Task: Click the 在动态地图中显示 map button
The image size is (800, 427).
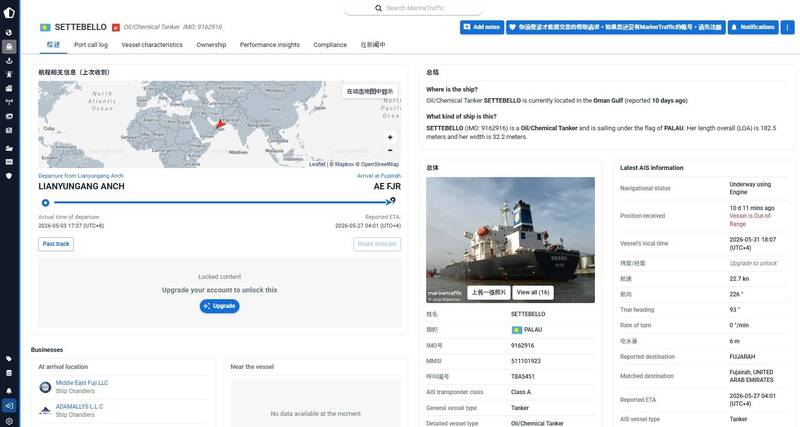Action: coord(369,92)
